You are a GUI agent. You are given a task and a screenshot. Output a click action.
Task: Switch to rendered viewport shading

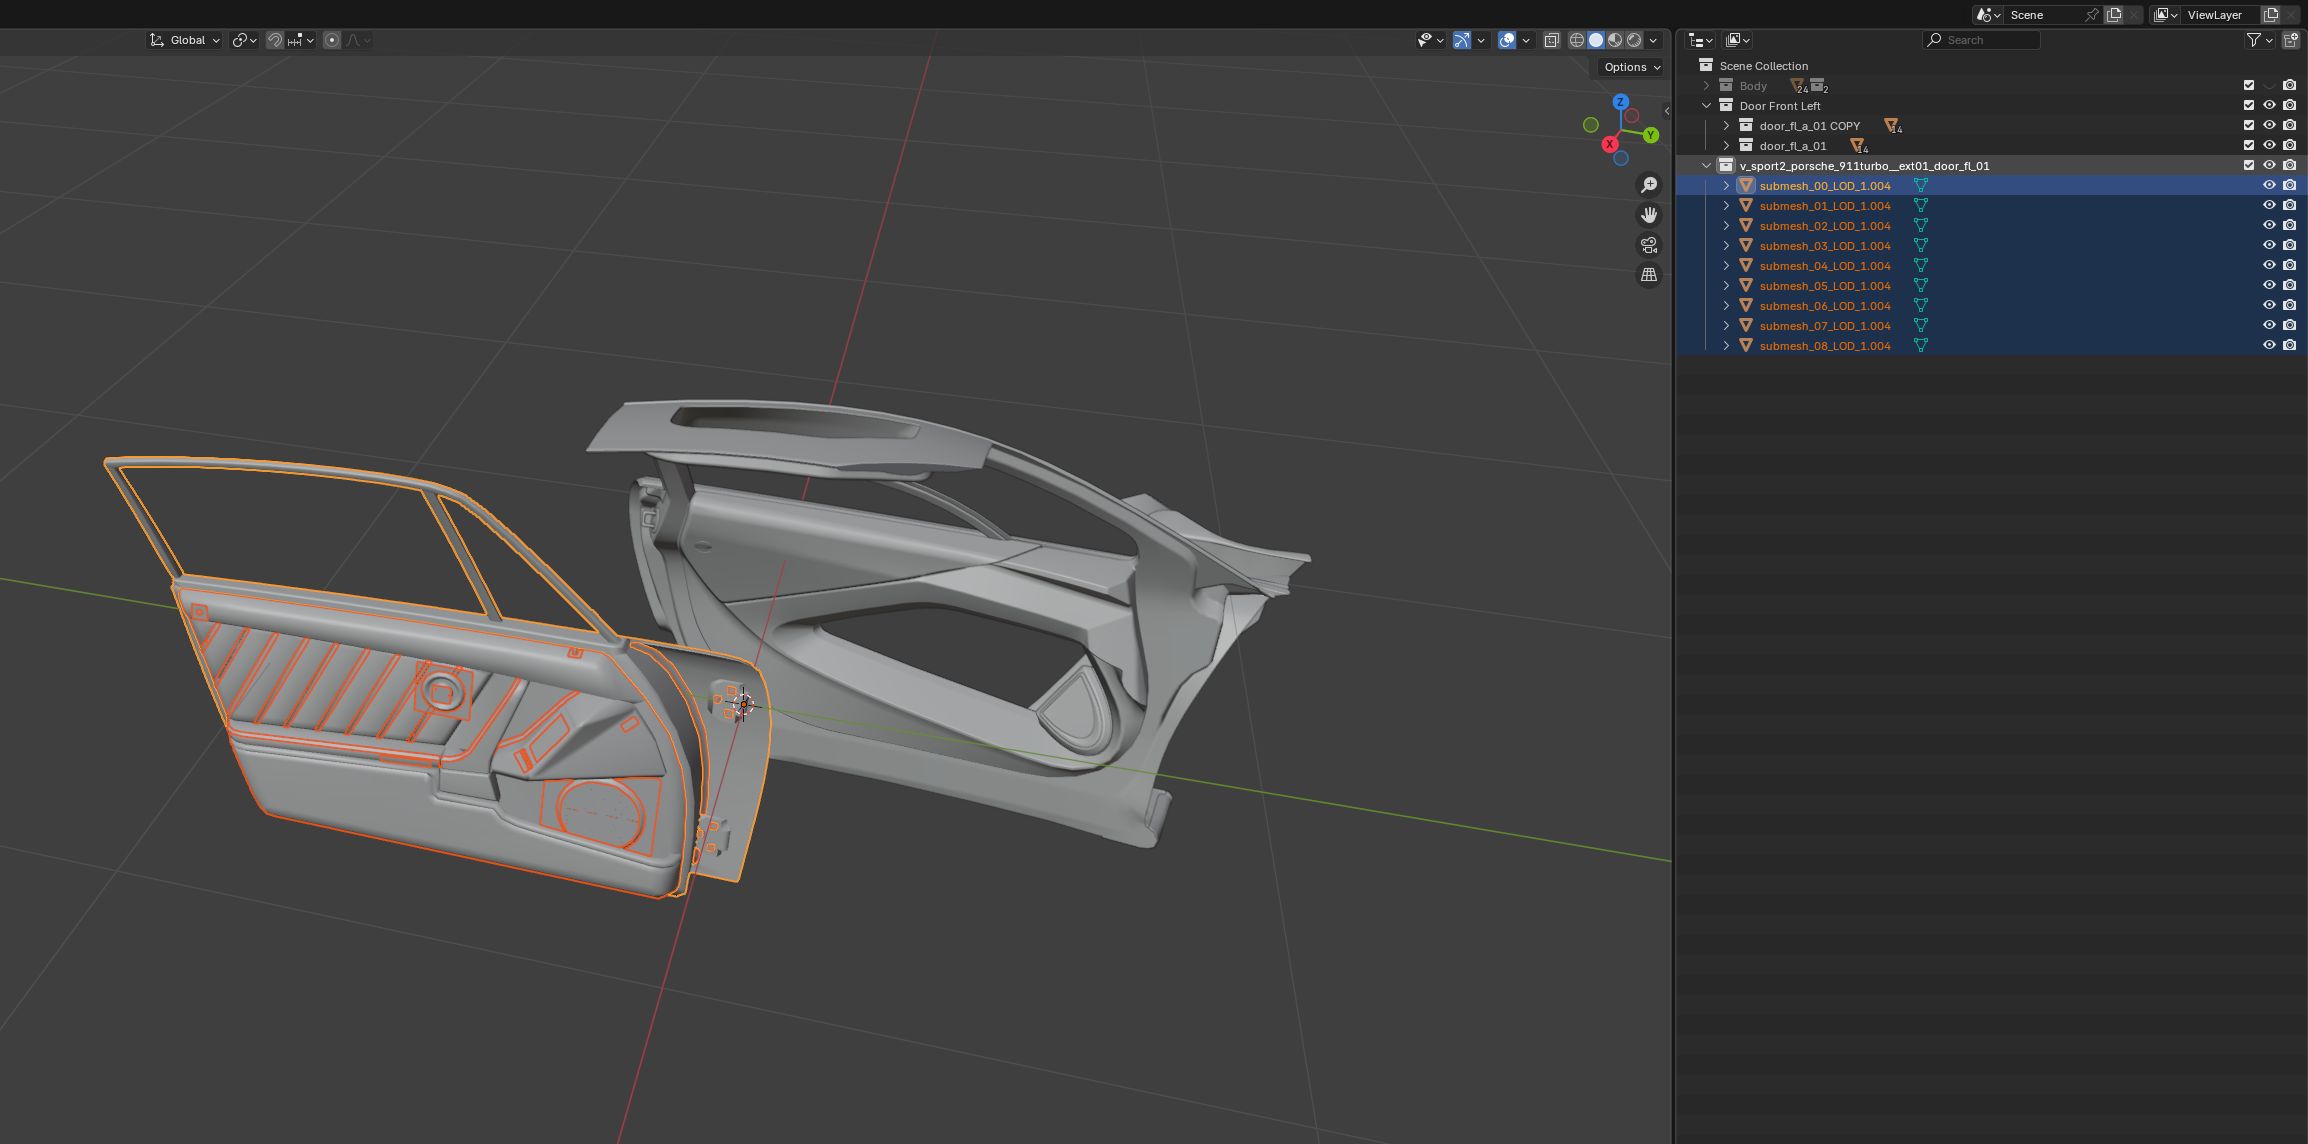tap(1634, 40)
